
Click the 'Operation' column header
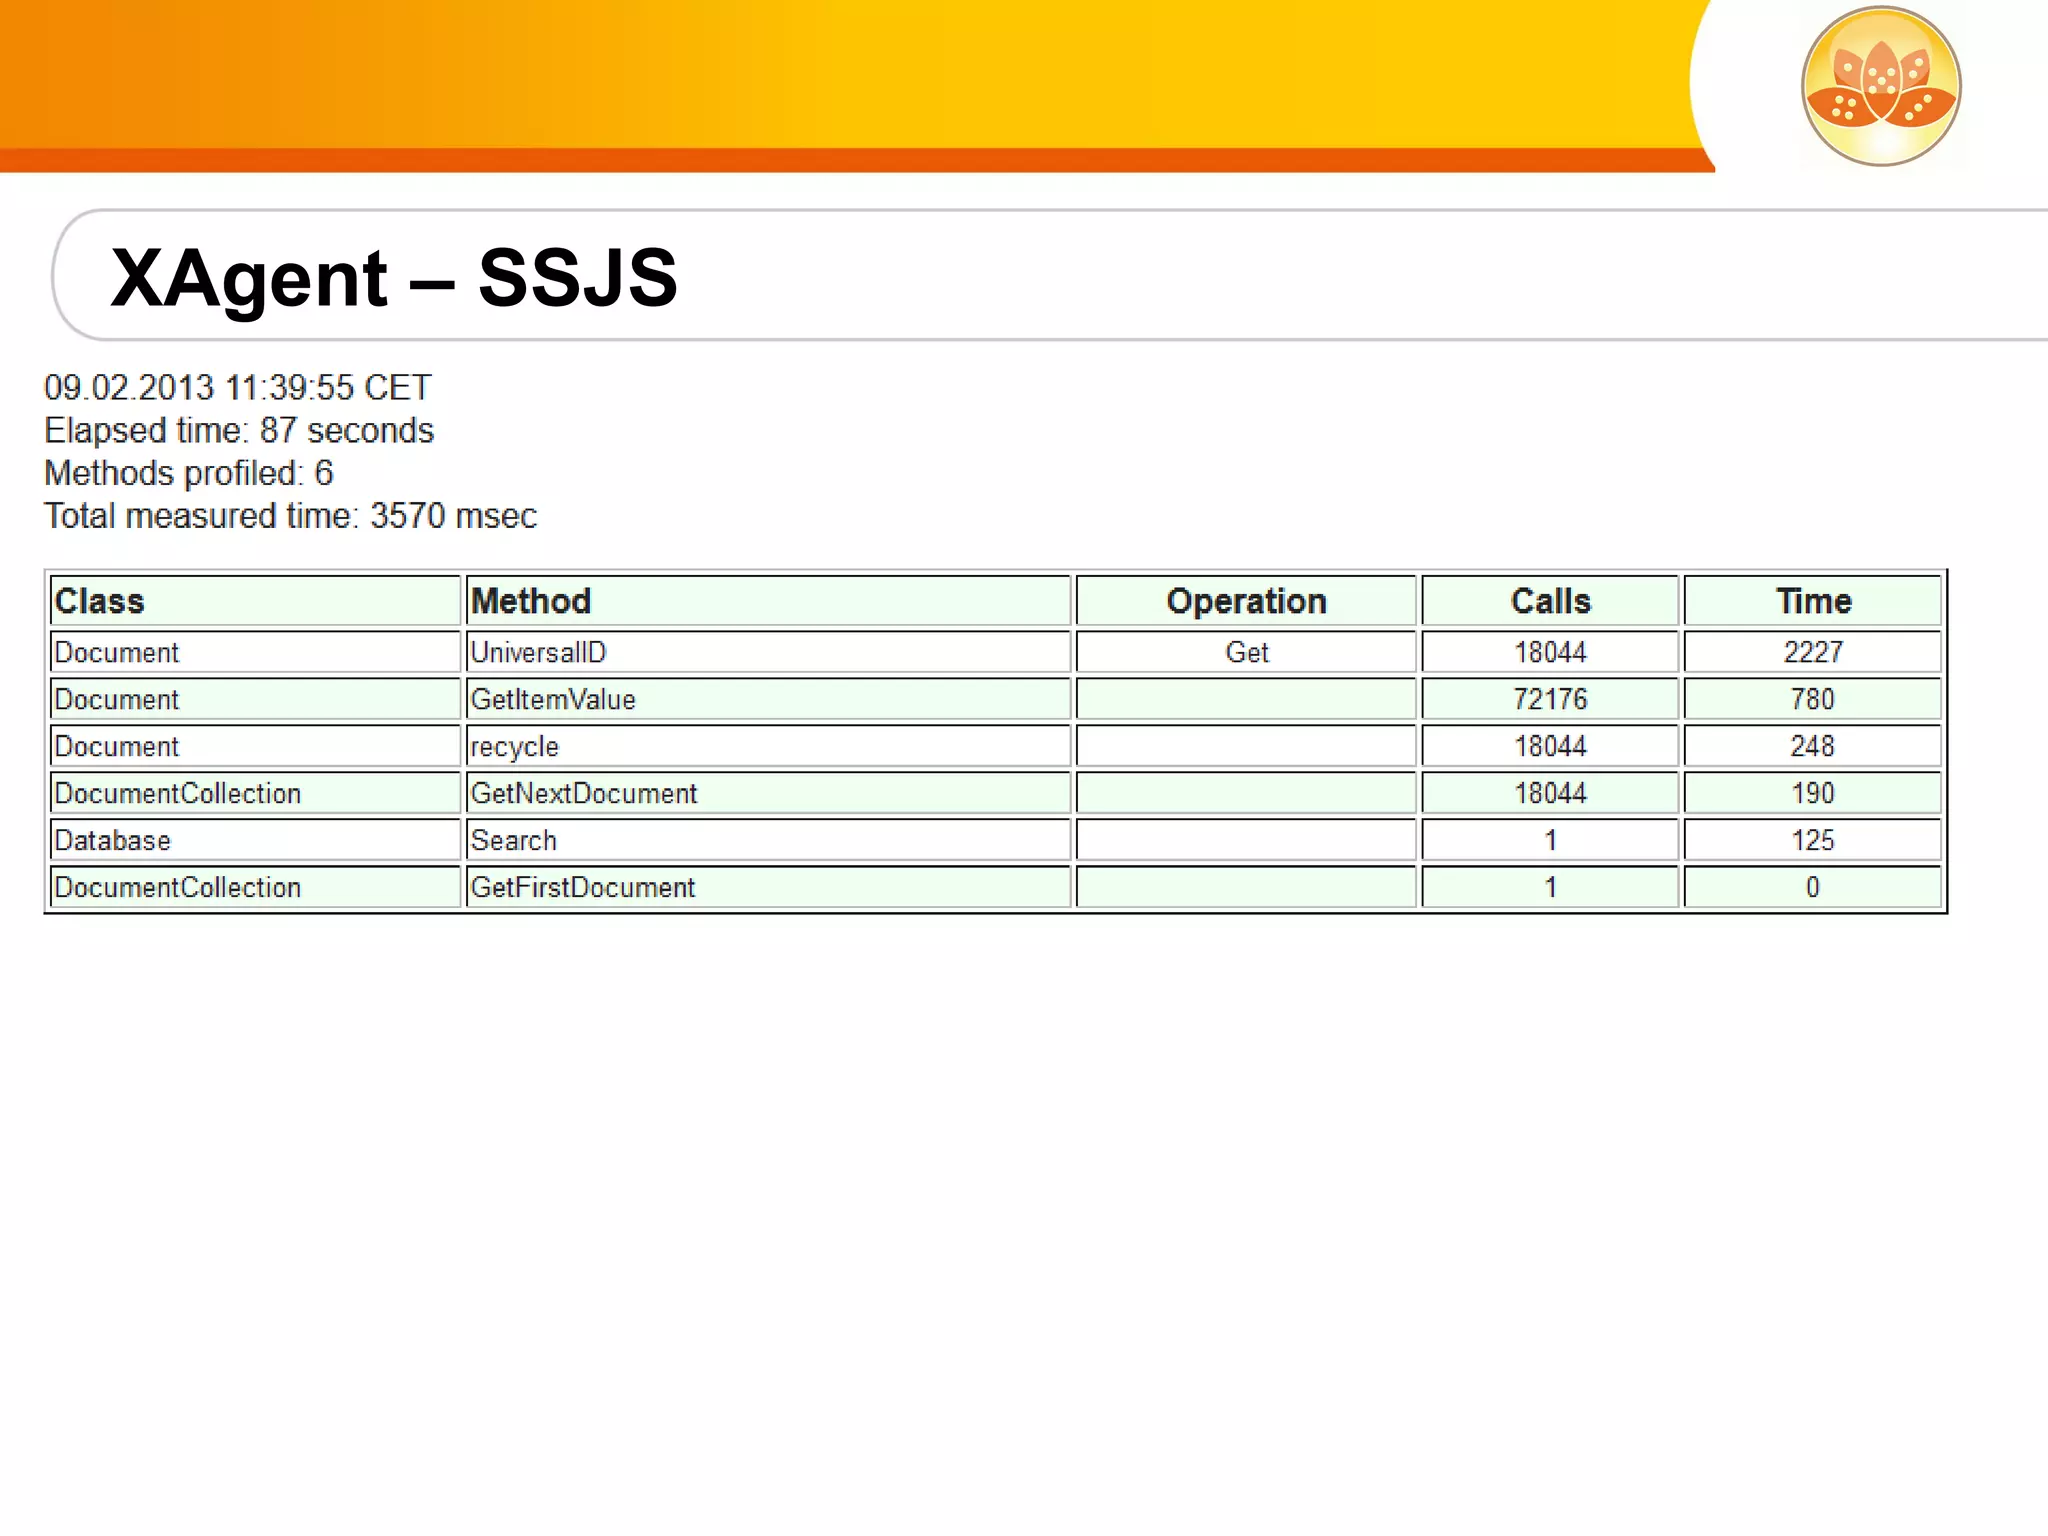tap(1246, 601)
